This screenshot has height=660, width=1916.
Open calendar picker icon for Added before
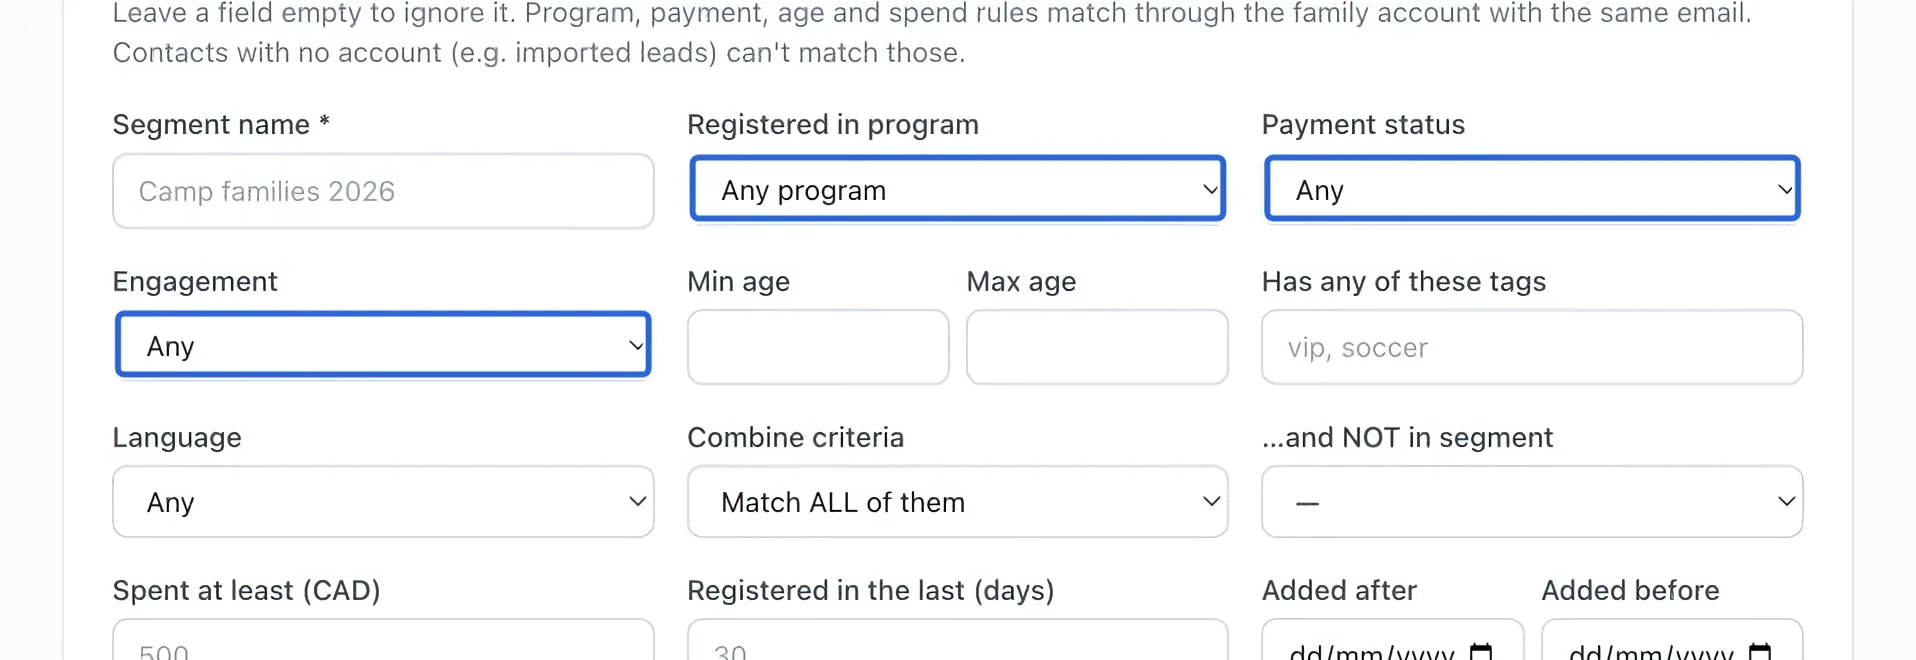coord(1760,651)
